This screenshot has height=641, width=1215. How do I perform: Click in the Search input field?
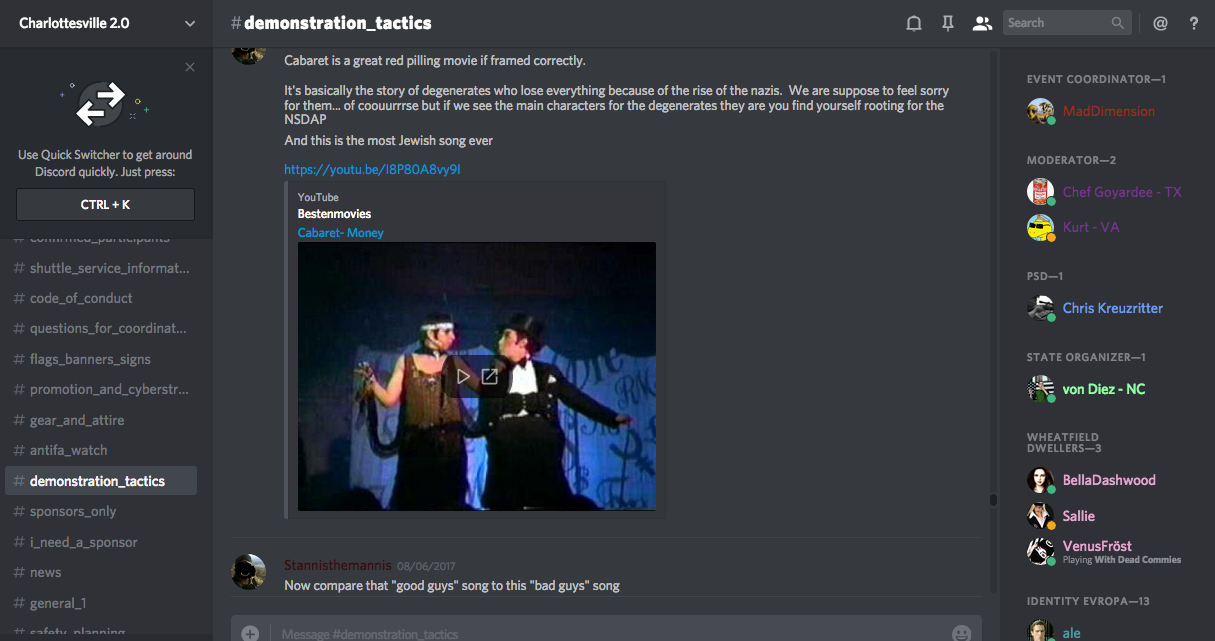point(1057,23)
